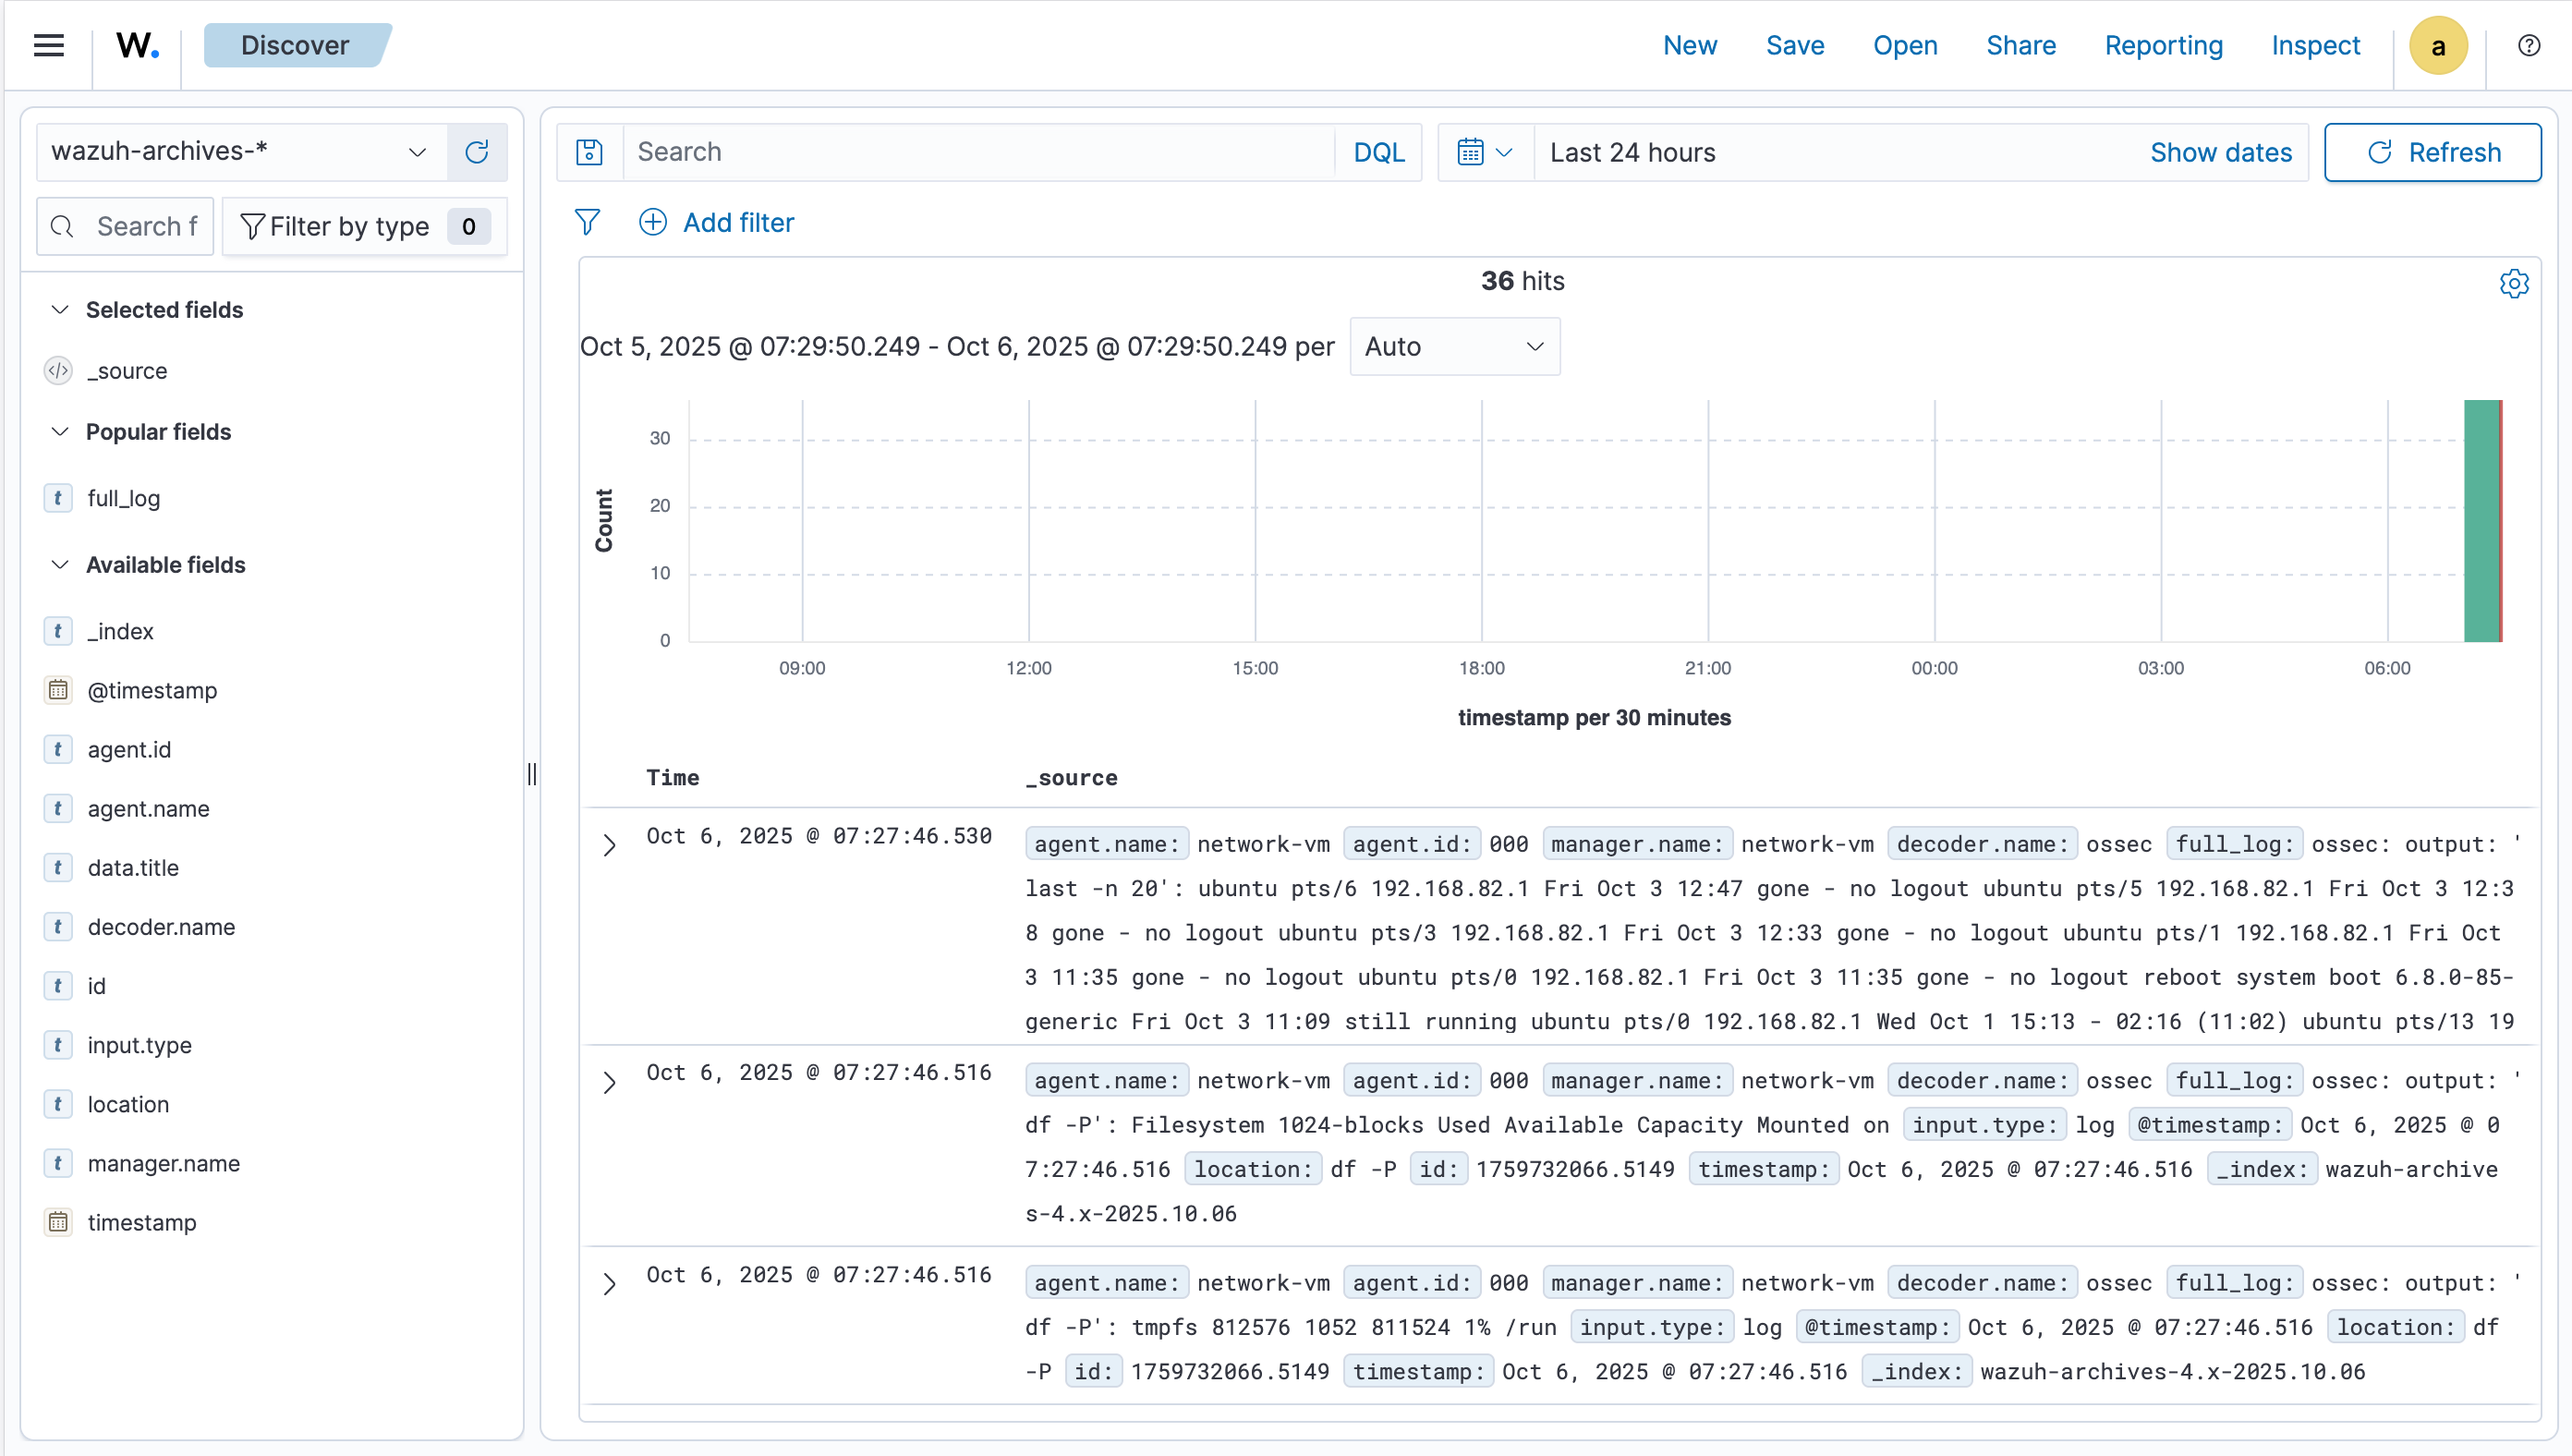Screen dimensions: 2572x1456
Task: Click the filter funnel icon
Action: [587, 222]
